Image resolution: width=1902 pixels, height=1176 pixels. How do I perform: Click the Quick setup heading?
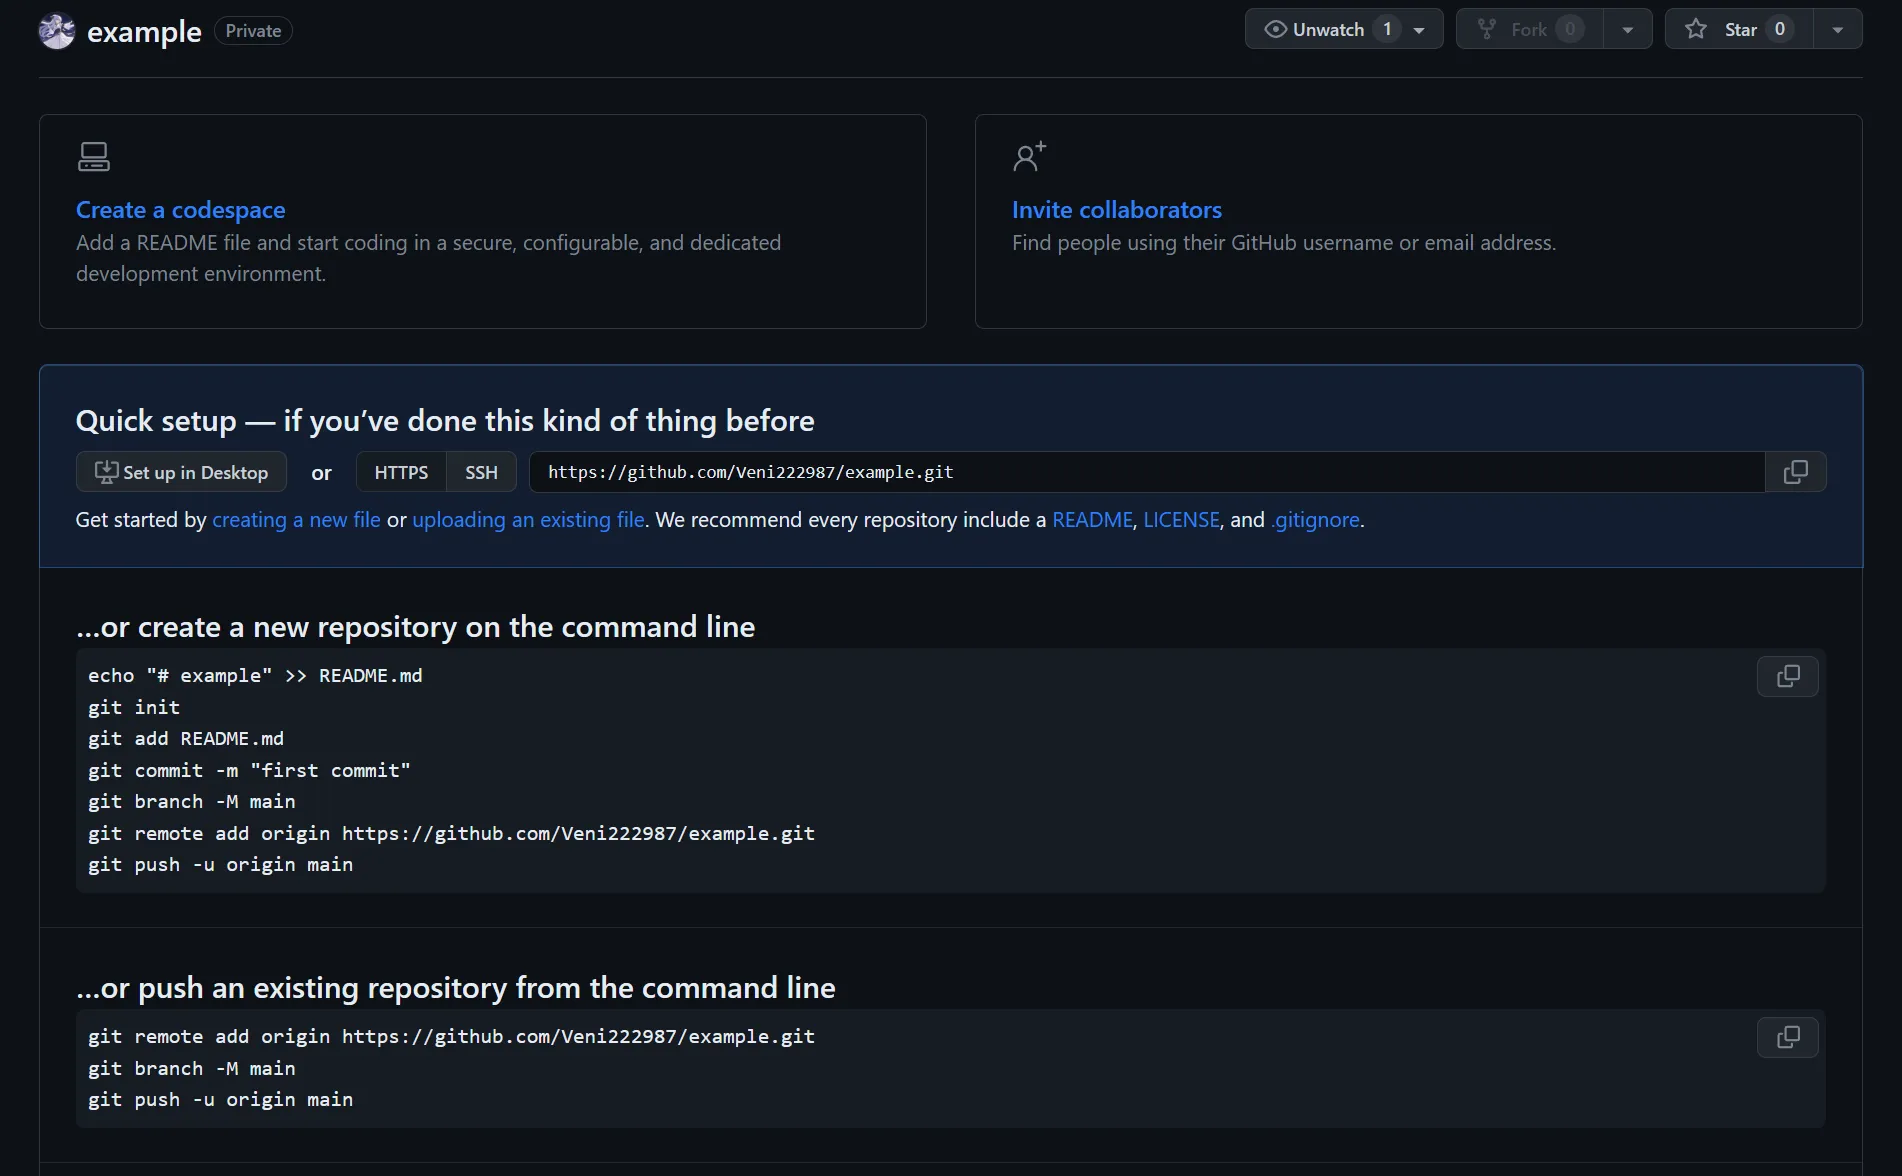(x=445, y=421)
